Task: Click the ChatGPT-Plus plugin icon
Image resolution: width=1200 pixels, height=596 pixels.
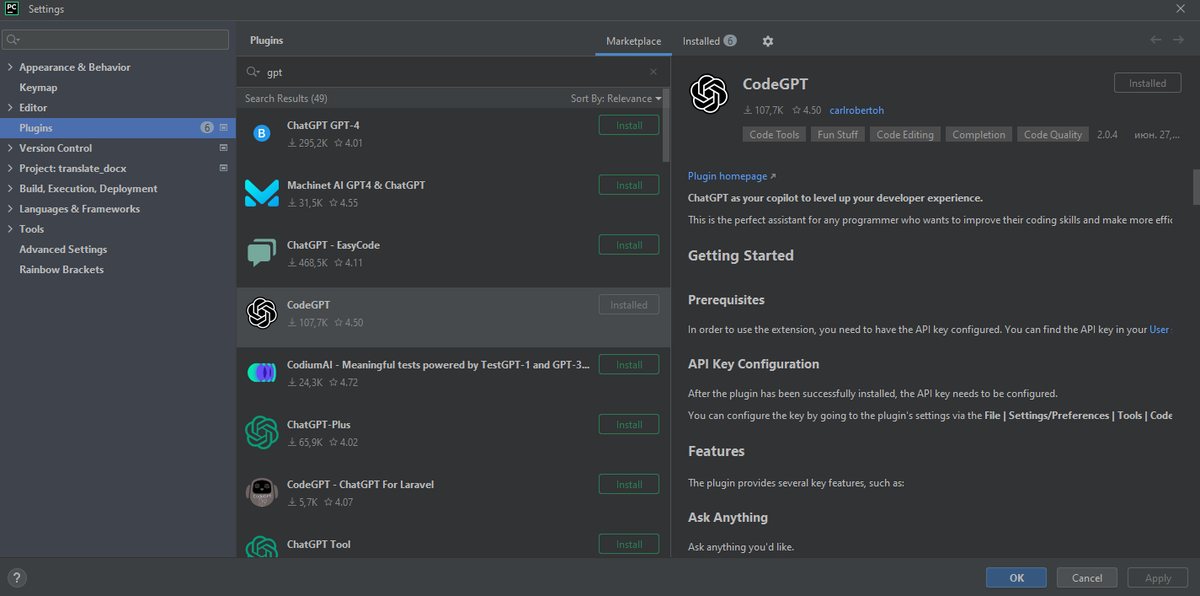Action: coord(261,433)
